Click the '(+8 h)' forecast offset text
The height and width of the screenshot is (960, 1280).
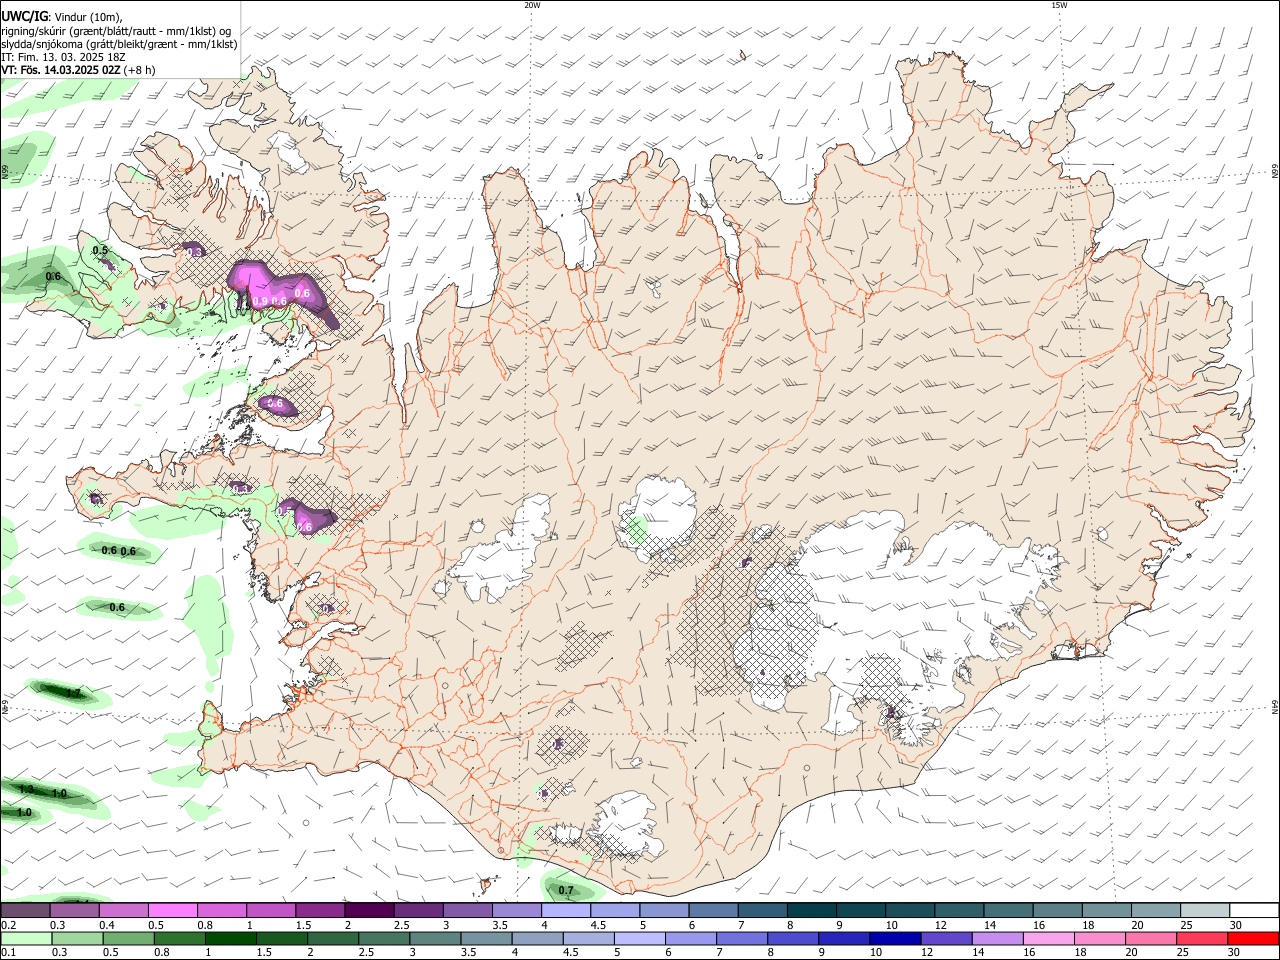coord(141,70)
